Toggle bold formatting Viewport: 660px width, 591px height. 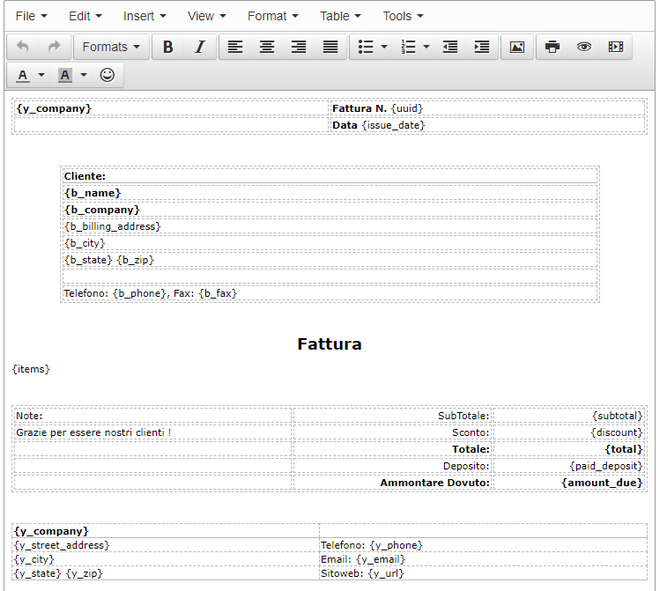(168, 47)
